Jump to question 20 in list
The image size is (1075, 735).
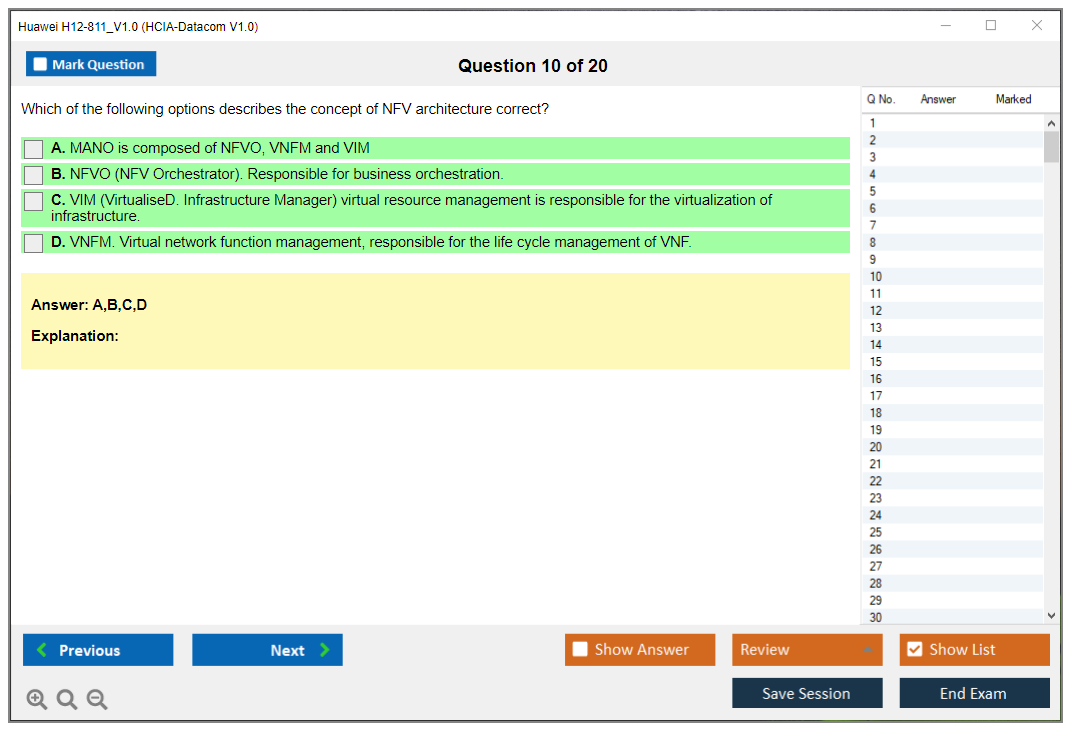point(876,447)
